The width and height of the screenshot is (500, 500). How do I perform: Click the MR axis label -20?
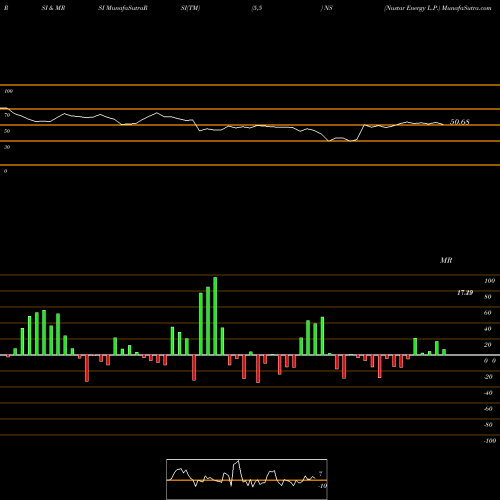point(488,377)
